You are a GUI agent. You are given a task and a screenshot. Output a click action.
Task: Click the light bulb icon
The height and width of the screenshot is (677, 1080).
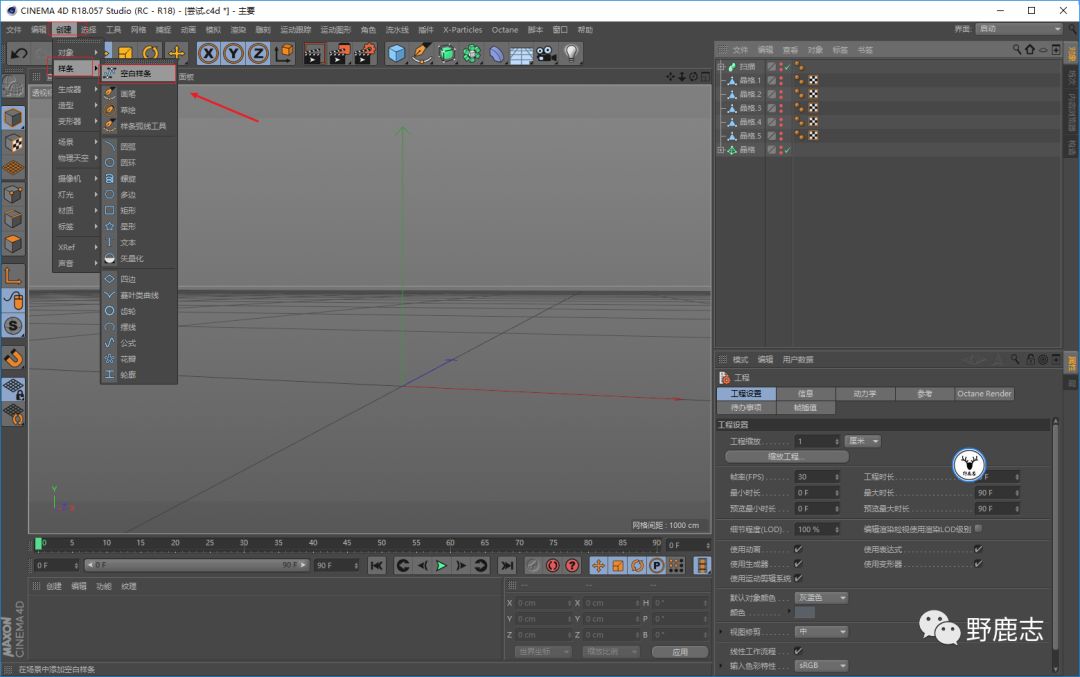click(571, 53)
